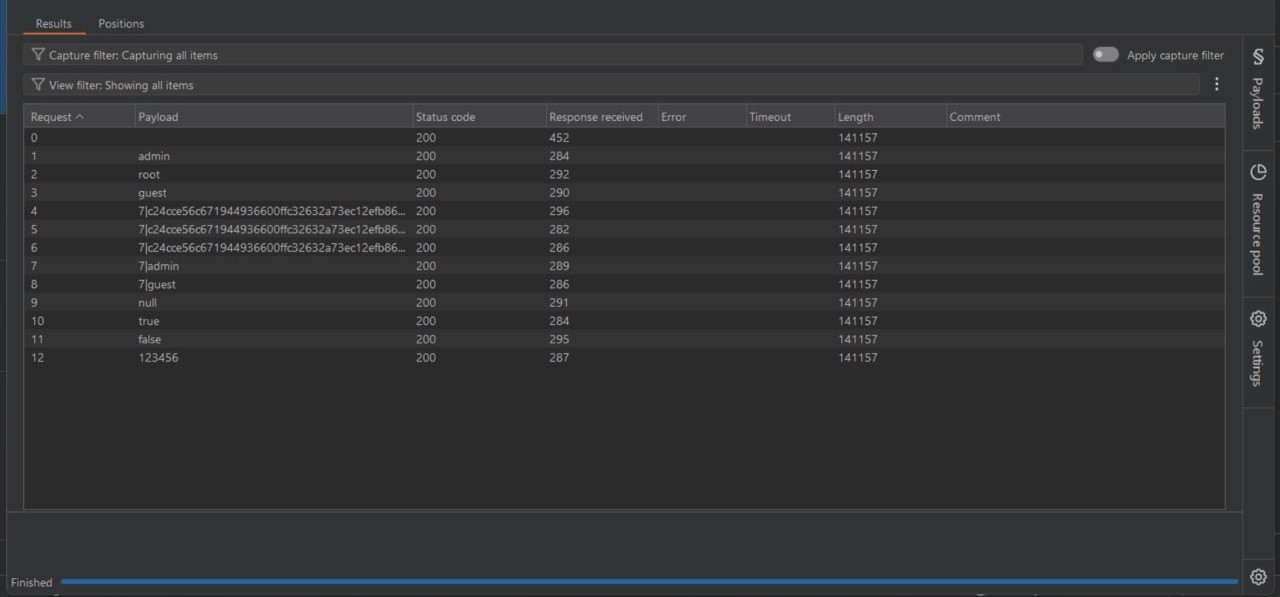Select the row with payload root

[624, 174]
